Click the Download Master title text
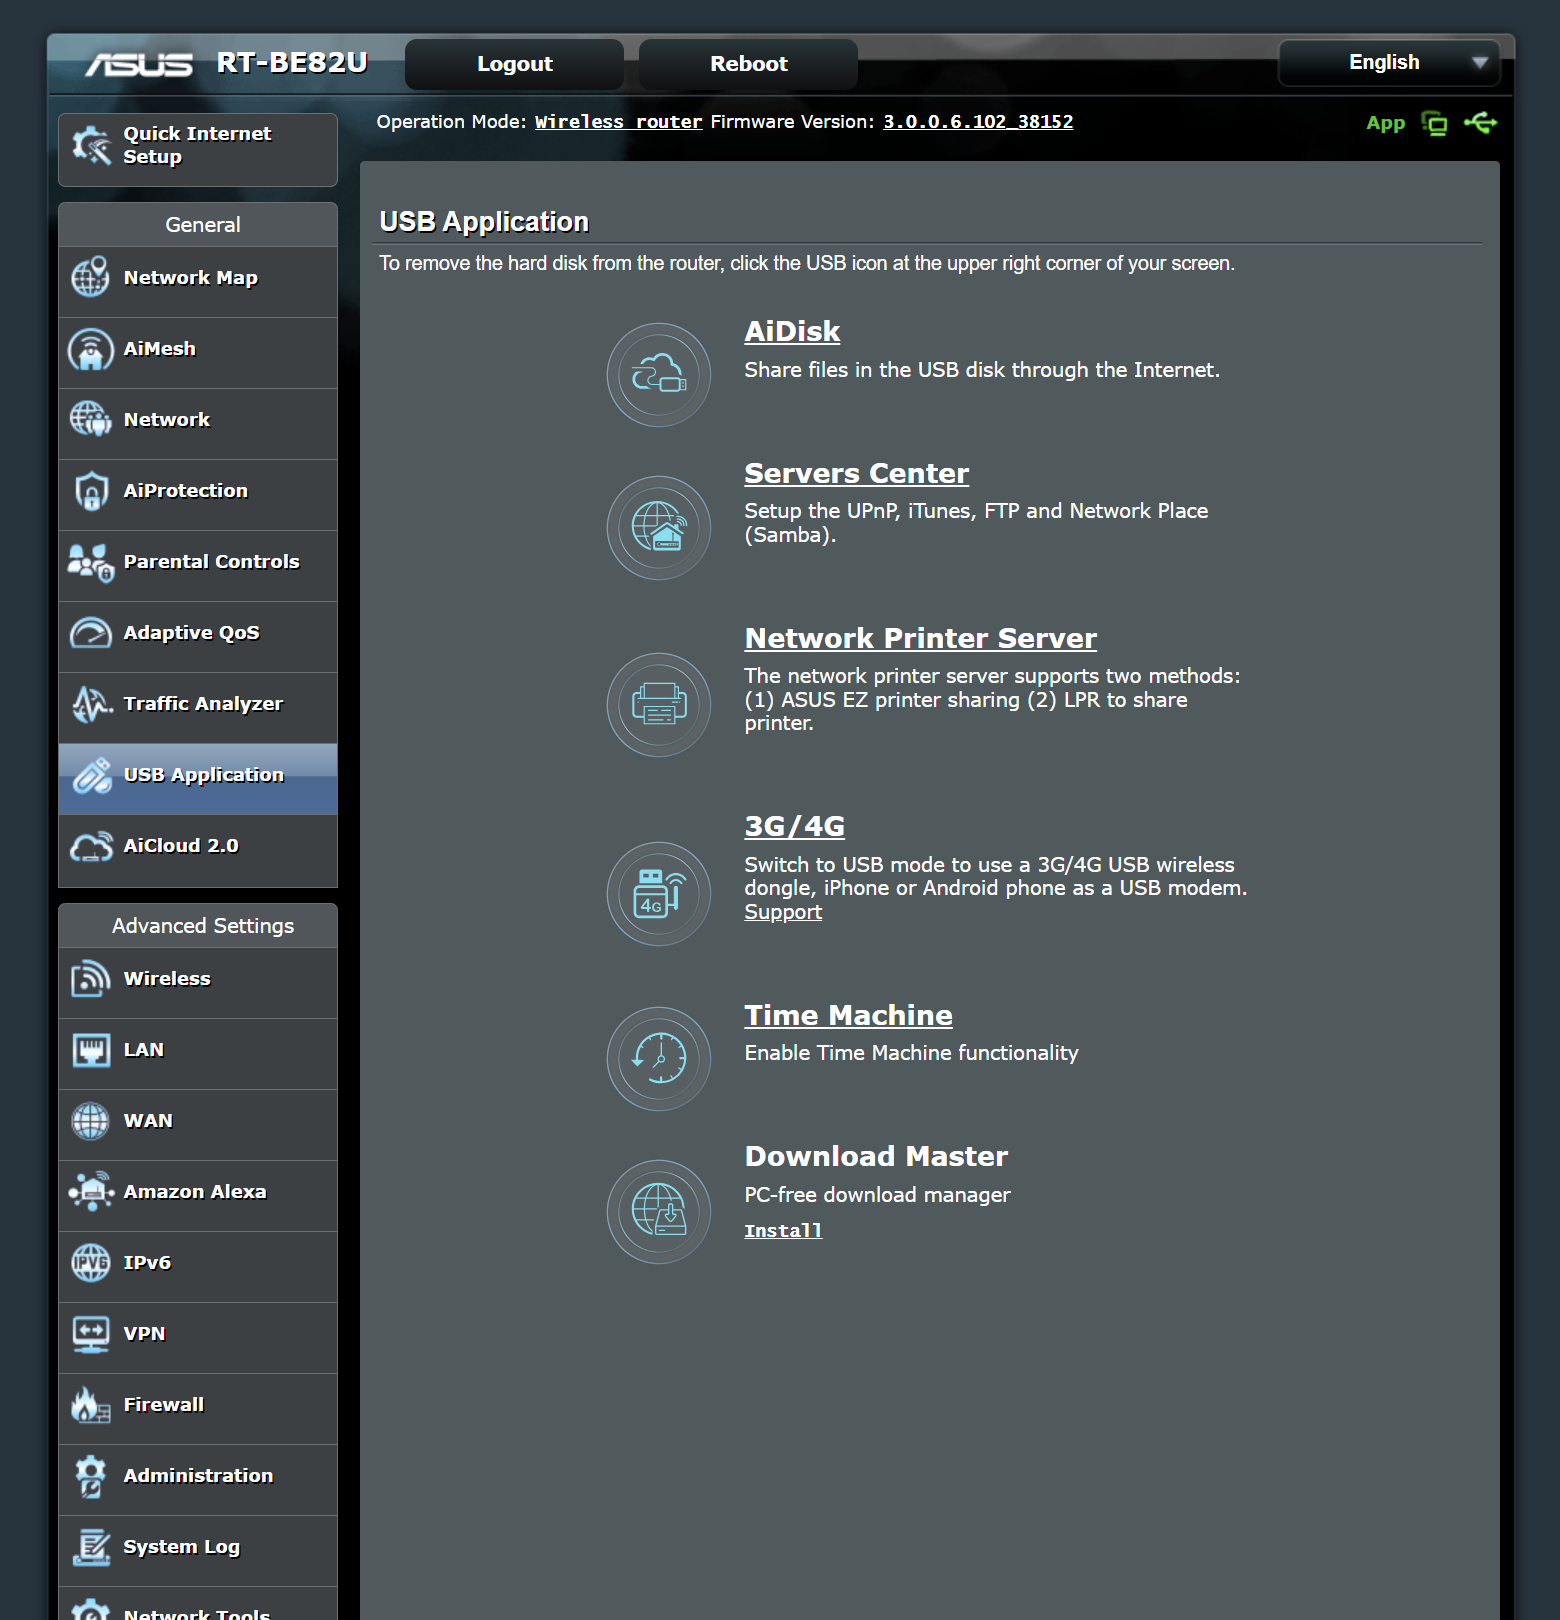Image resolution: width=1560 pixels, height=1620 pixels. pos(876,1156)
